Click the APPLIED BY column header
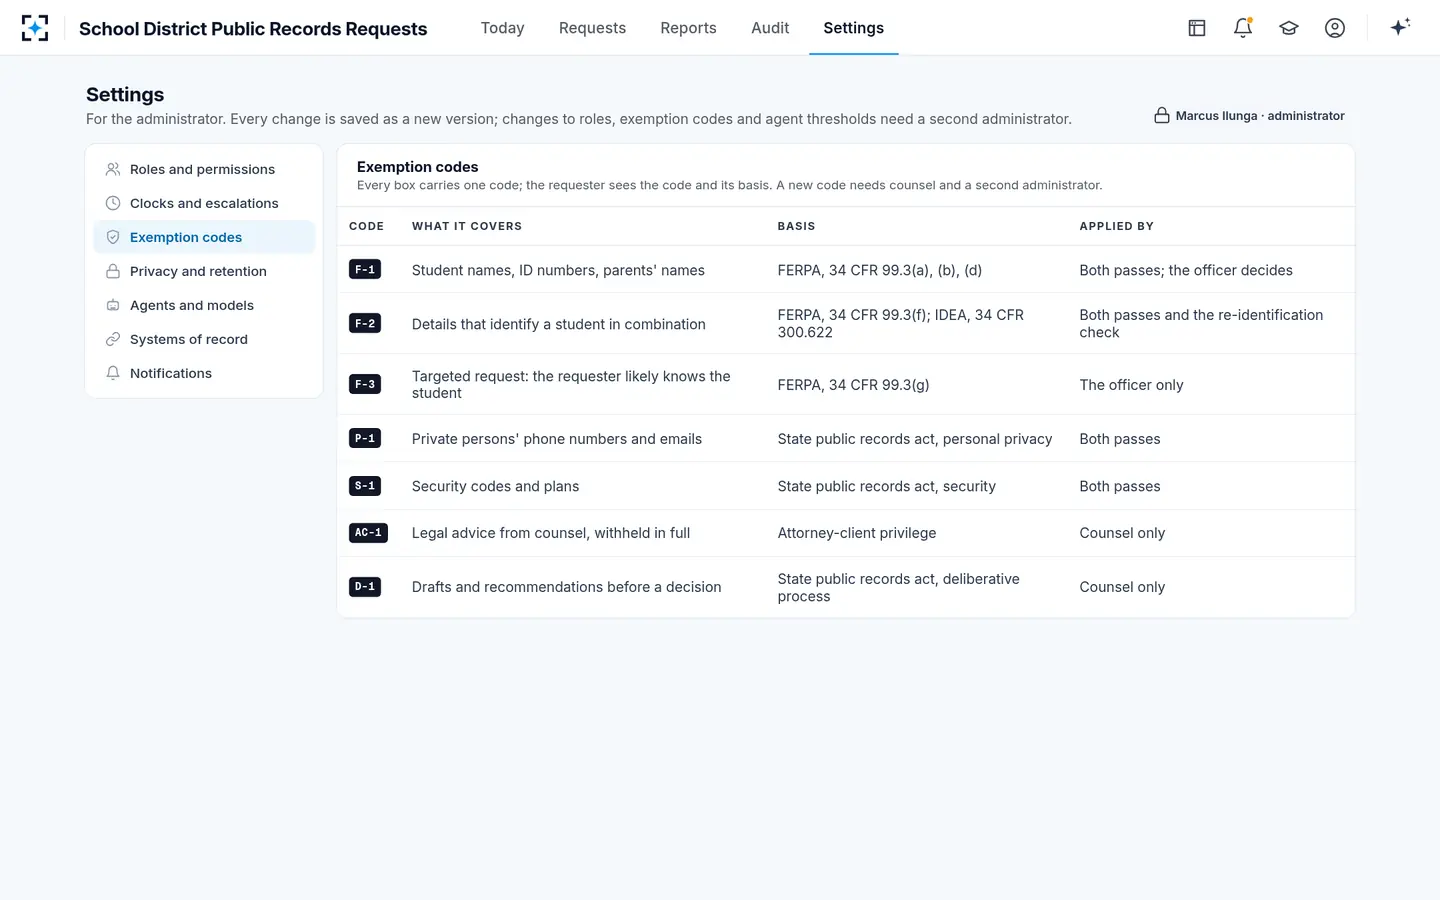The width and height of the screenshot is (1440, 900). [1116, 226]
